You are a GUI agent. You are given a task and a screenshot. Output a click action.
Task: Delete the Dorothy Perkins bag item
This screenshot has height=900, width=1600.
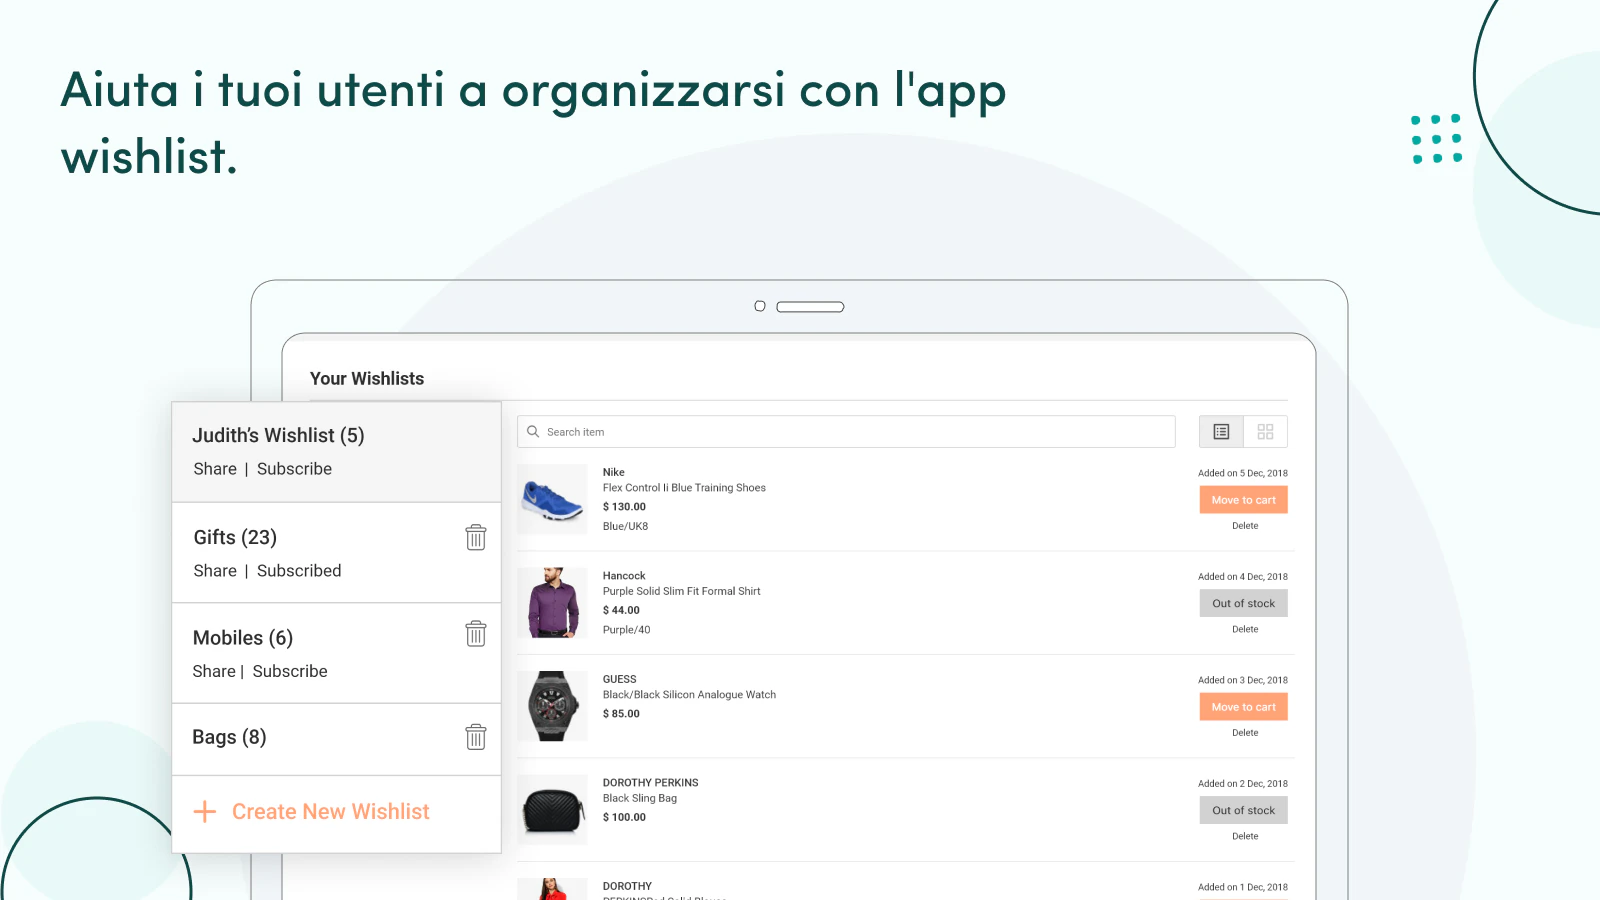1245,837
